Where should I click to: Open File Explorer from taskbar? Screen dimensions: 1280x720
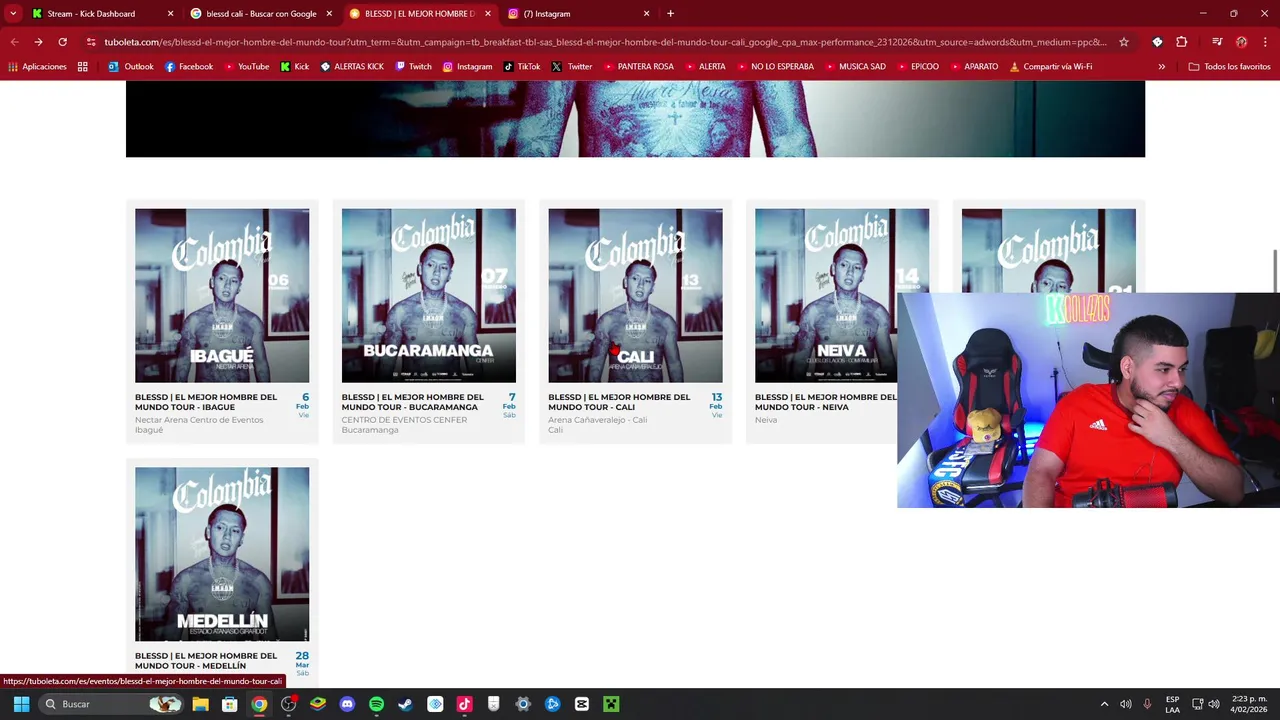(x=200, y=704)
